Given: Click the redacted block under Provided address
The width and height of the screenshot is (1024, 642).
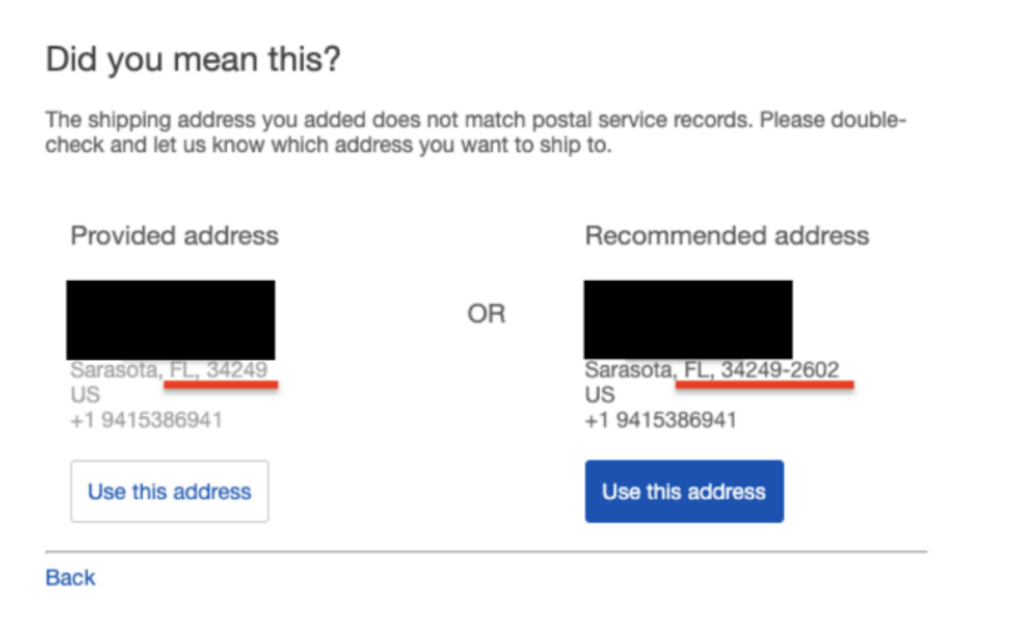Looking at the screenshot, I should click(170, 319).
